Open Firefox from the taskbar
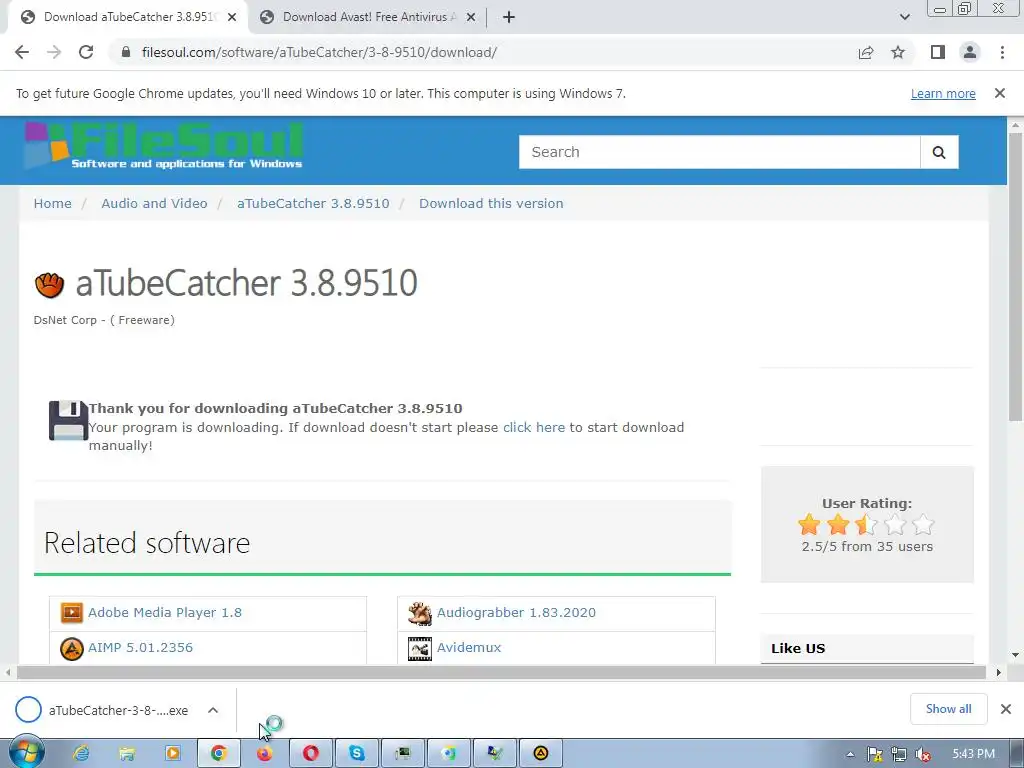The width and height of the screenshot is (1024, 768). [x=264, y=754]
